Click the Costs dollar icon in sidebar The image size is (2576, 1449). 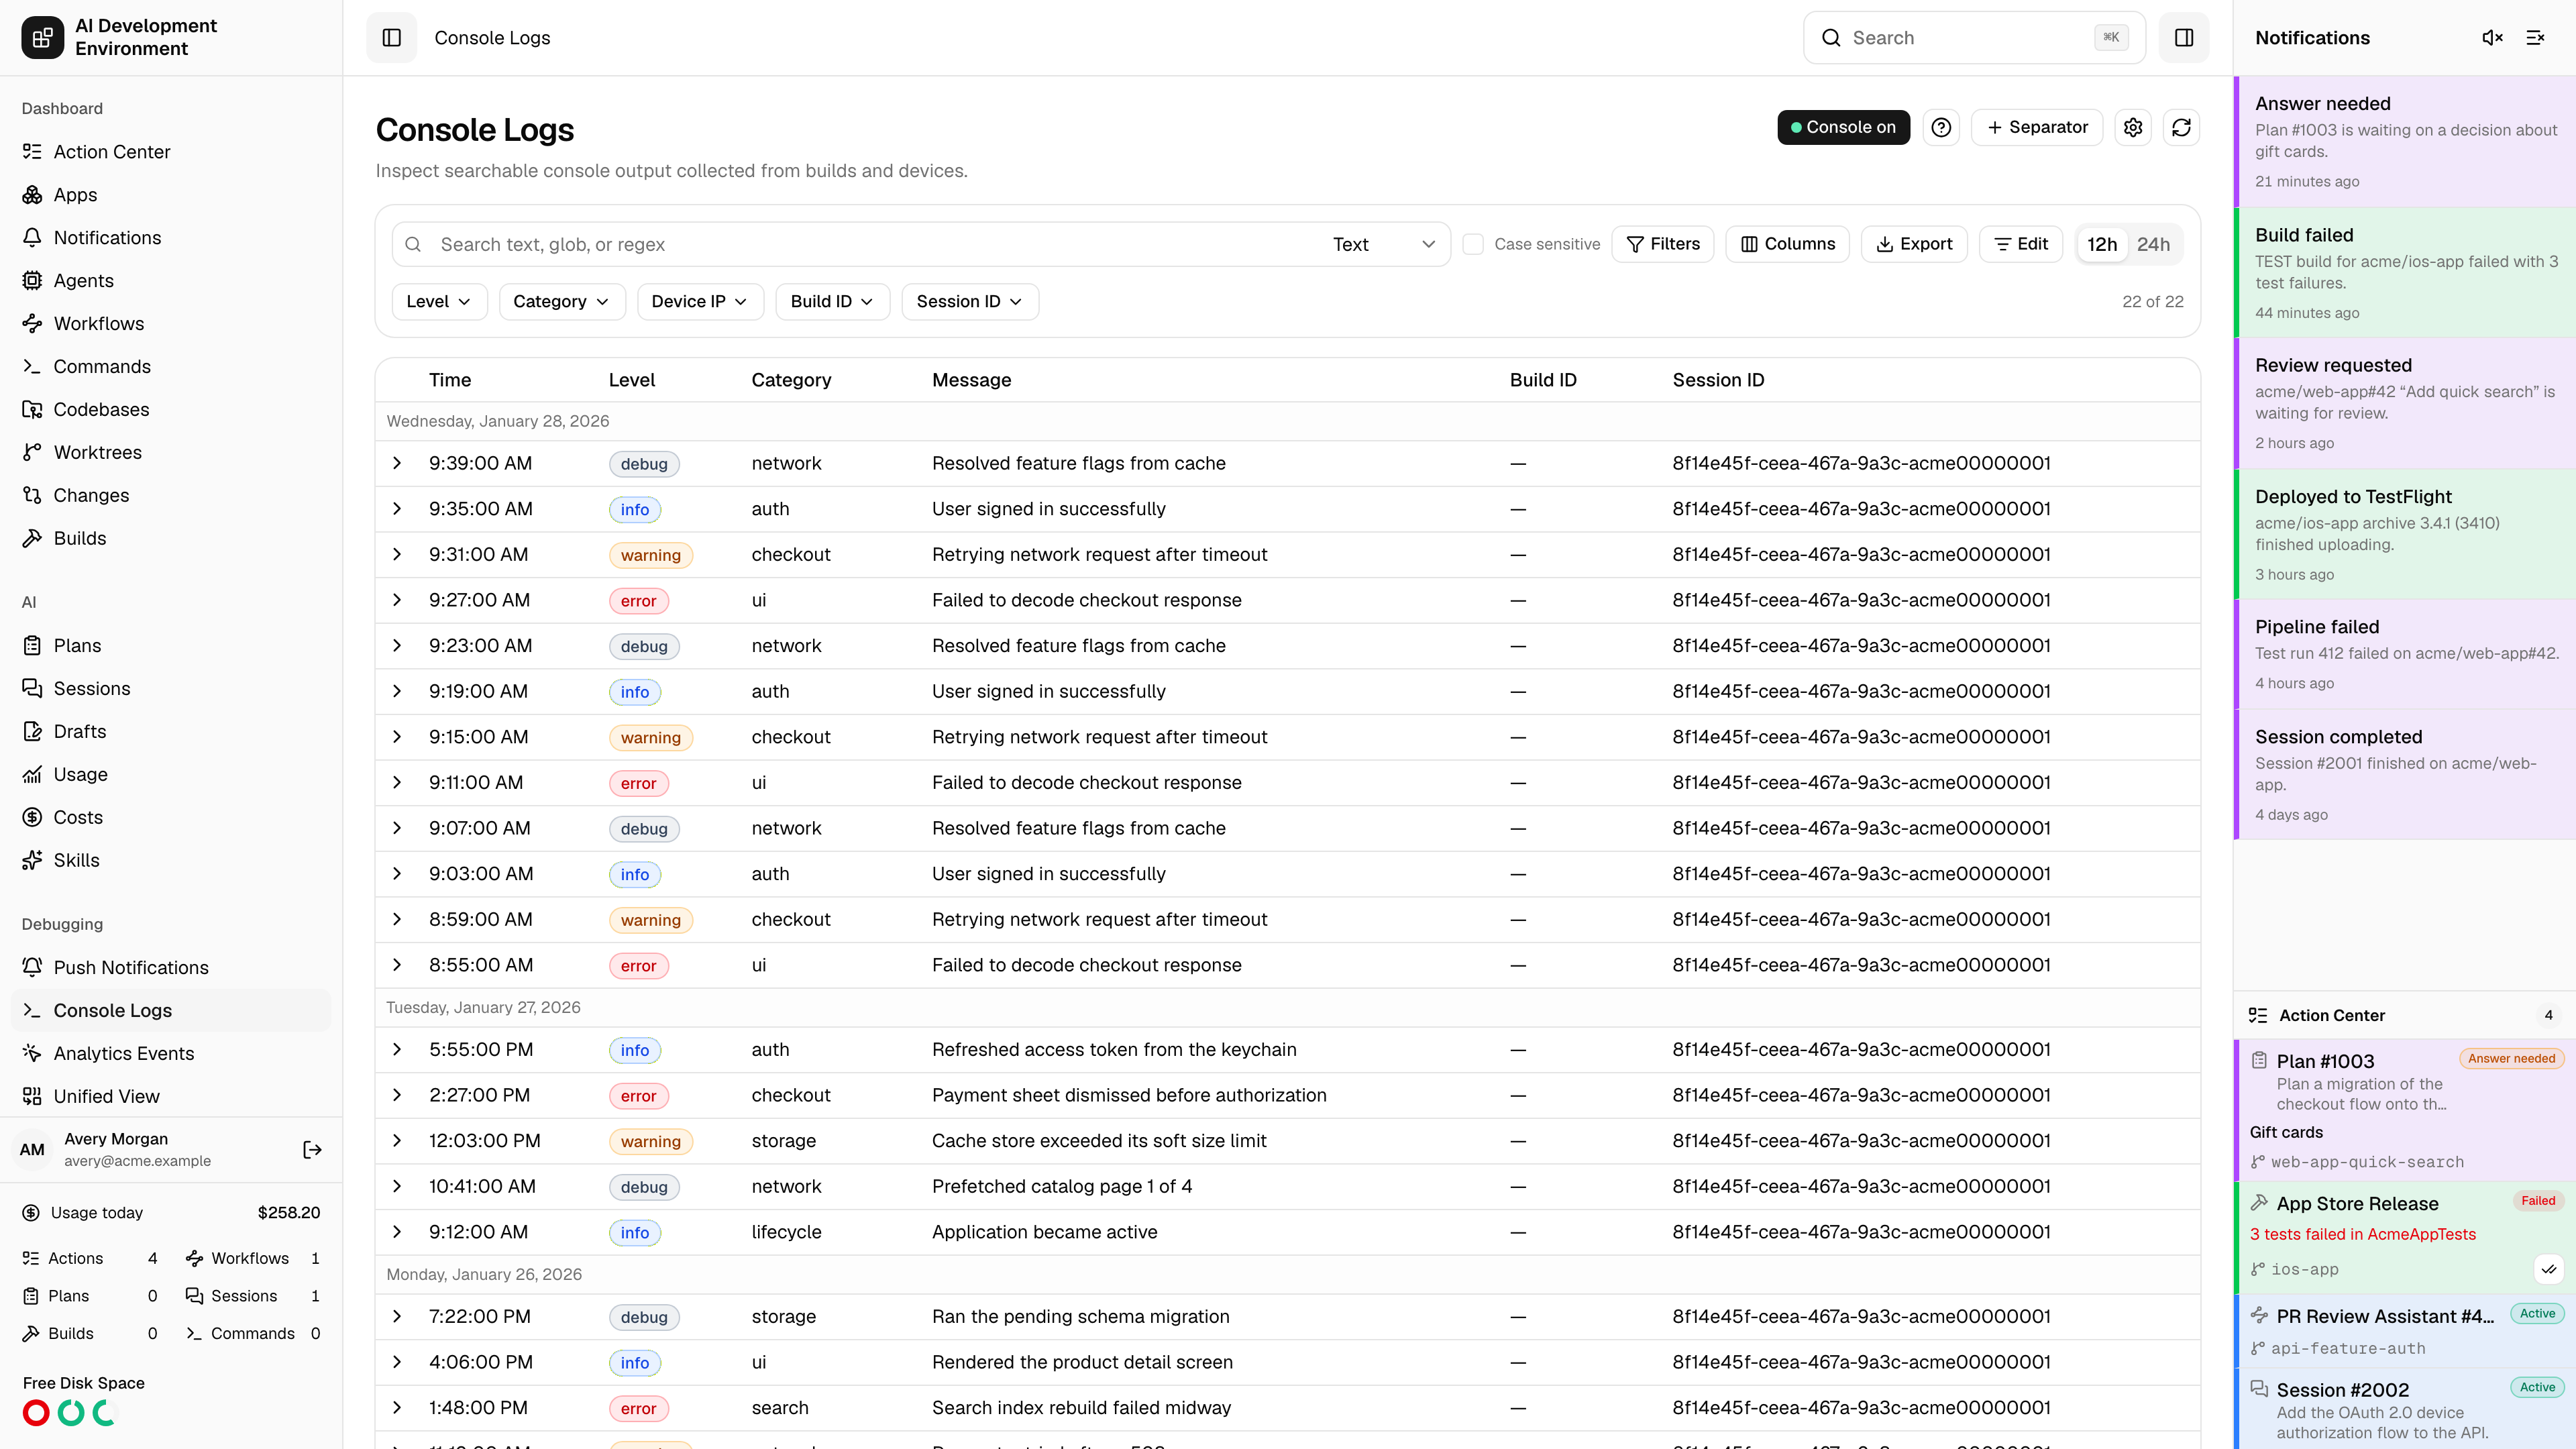pos(32,818)
